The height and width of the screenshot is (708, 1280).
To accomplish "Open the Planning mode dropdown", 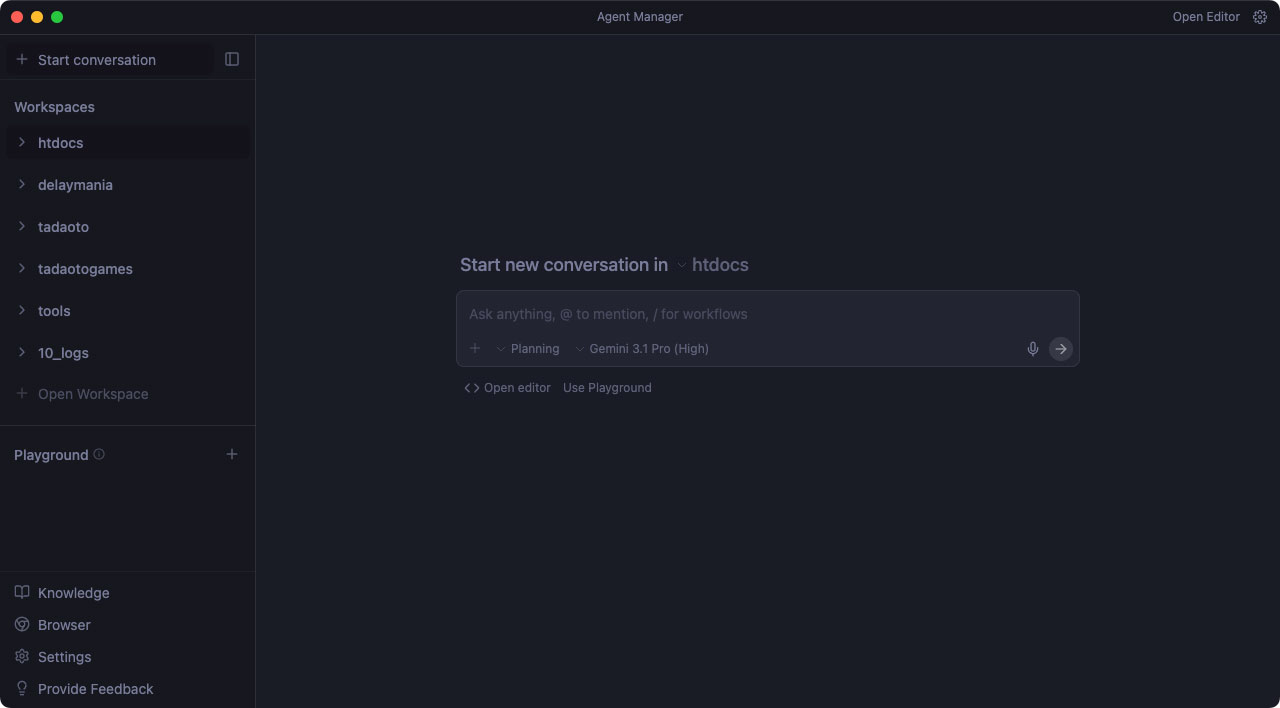I will point(528,349).
